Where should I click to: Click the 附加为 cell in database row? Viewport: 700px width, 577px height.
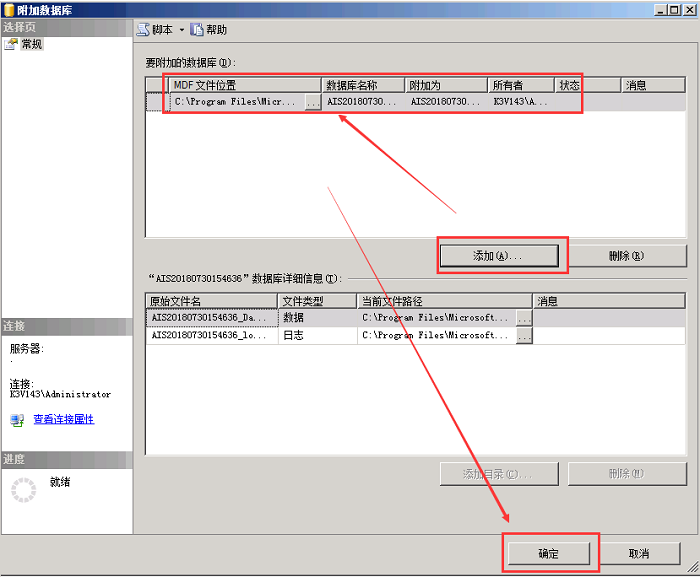tap(446, 102)
